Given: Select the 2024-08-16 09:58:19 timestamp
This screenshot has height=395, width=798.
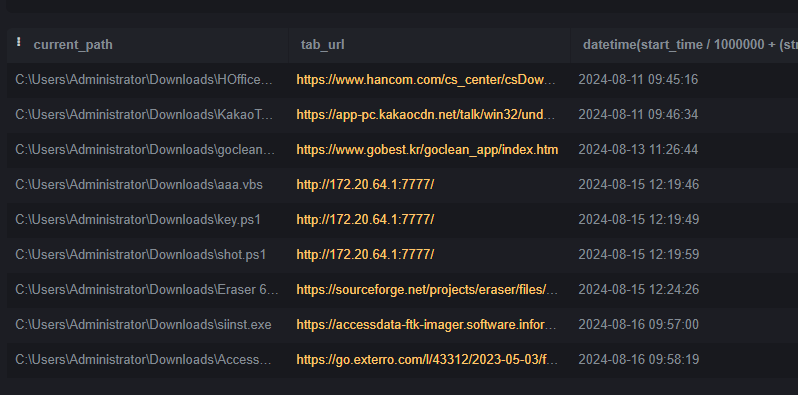Looking at the screenshot, I should tap(639, 360).
